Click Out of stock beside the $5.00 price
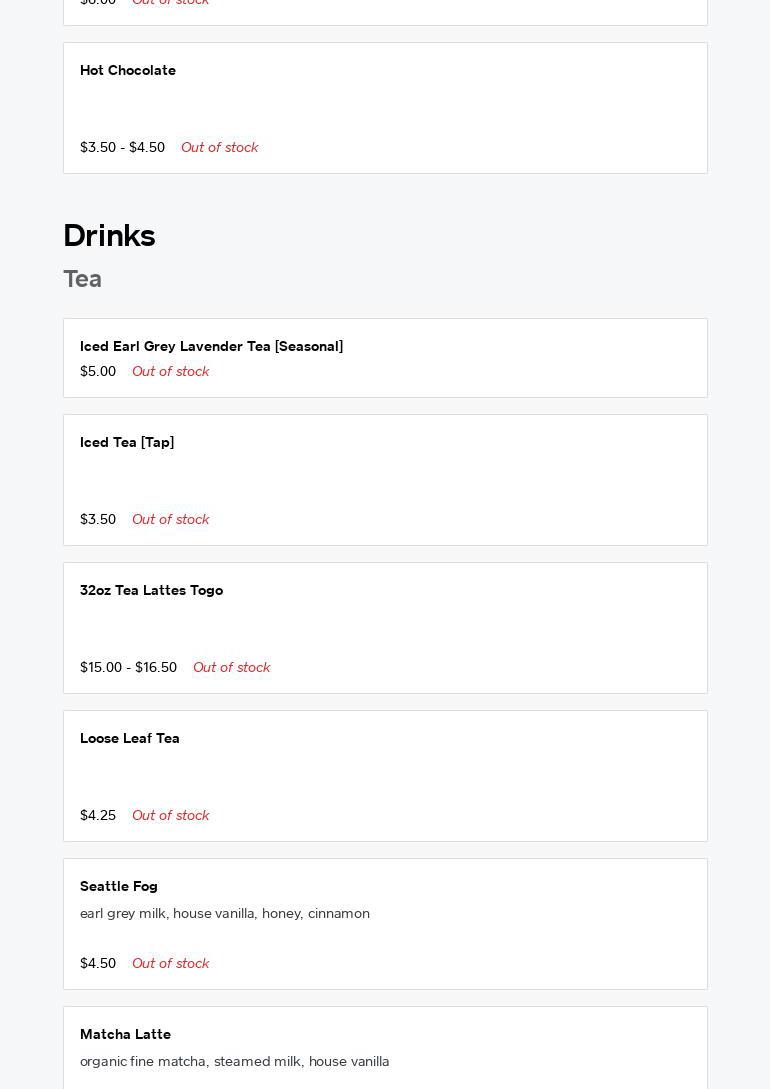The height and width of the screenshot is (1089, 770). click(170, 372)
